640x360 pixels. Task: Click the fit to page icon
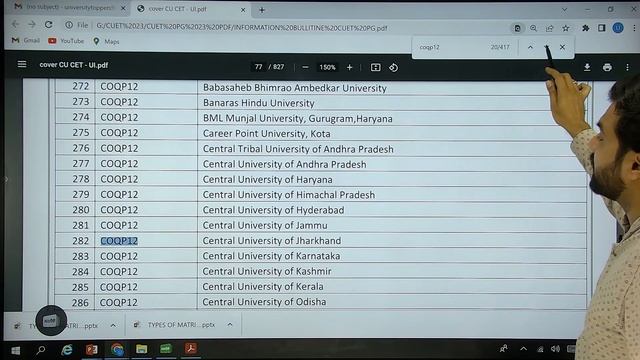pos(376,67)
